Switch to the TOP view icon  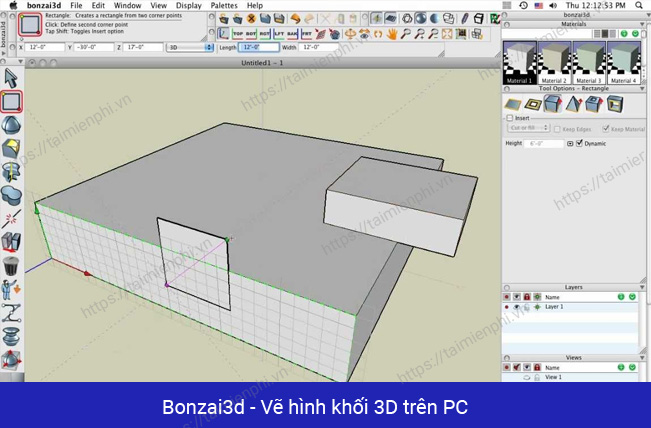[238, 33]
